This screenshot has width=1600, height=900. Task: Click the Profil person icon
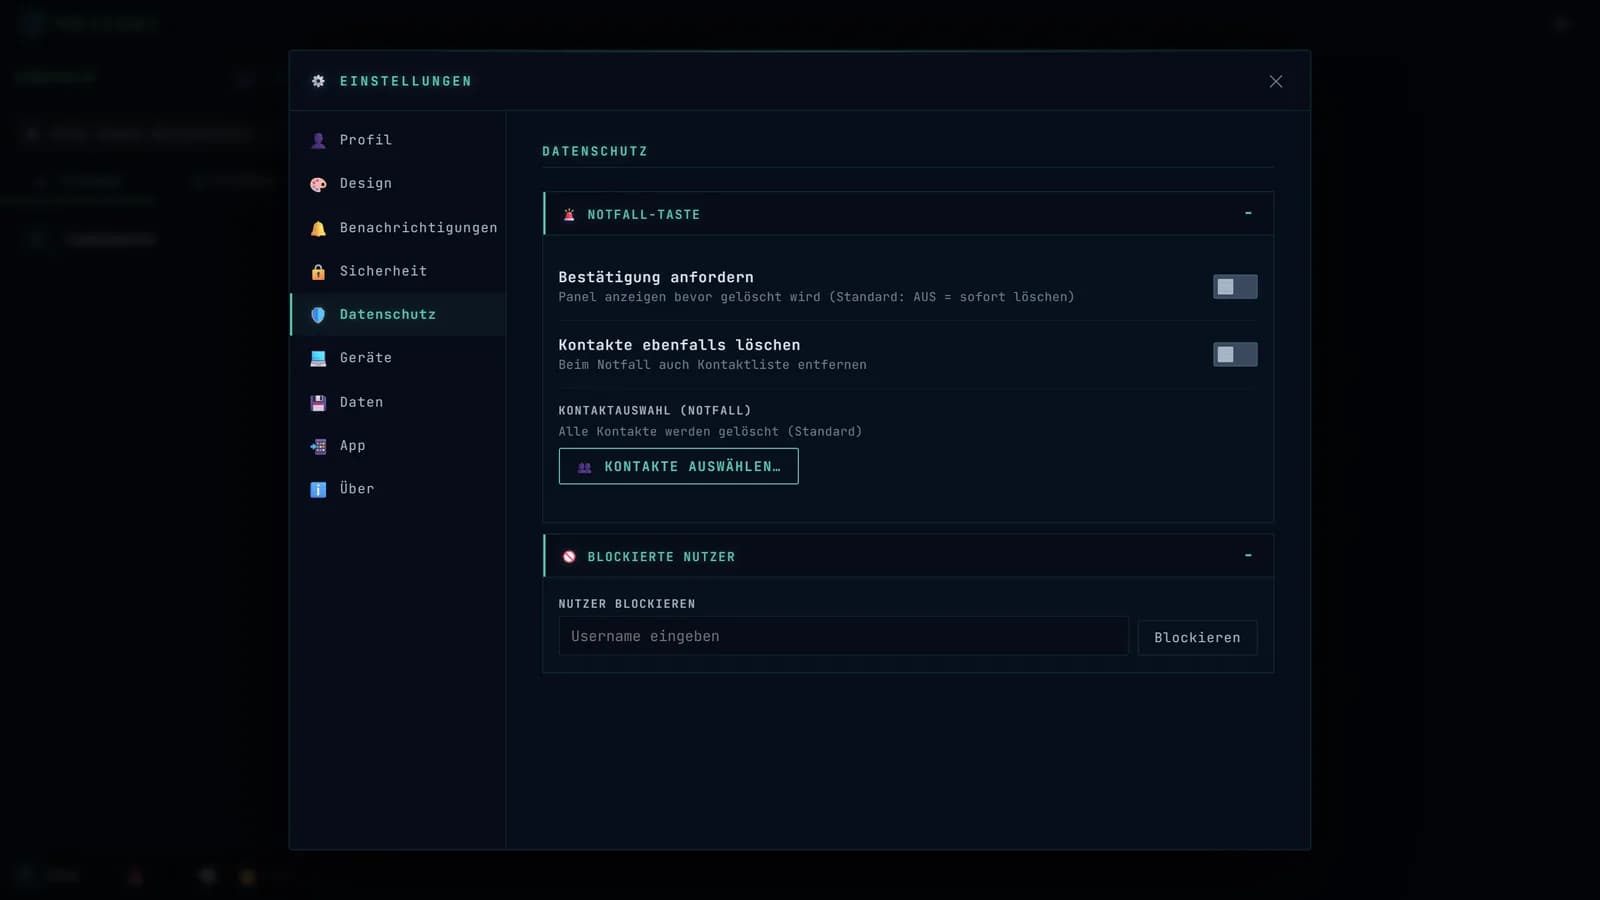point(318,141)
